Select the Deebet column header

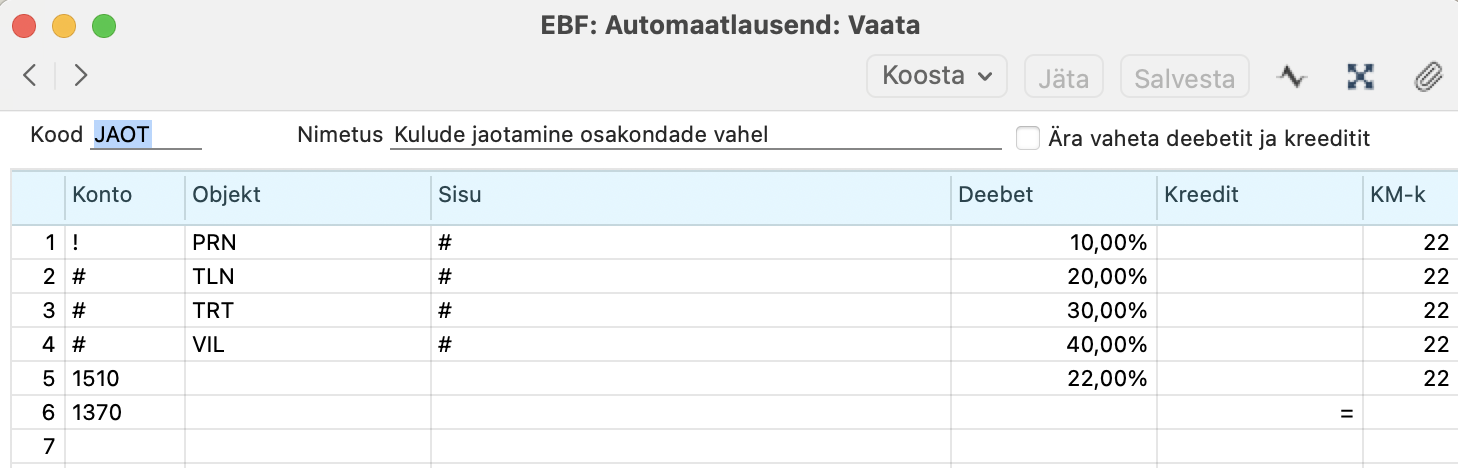pos(1053,196)
